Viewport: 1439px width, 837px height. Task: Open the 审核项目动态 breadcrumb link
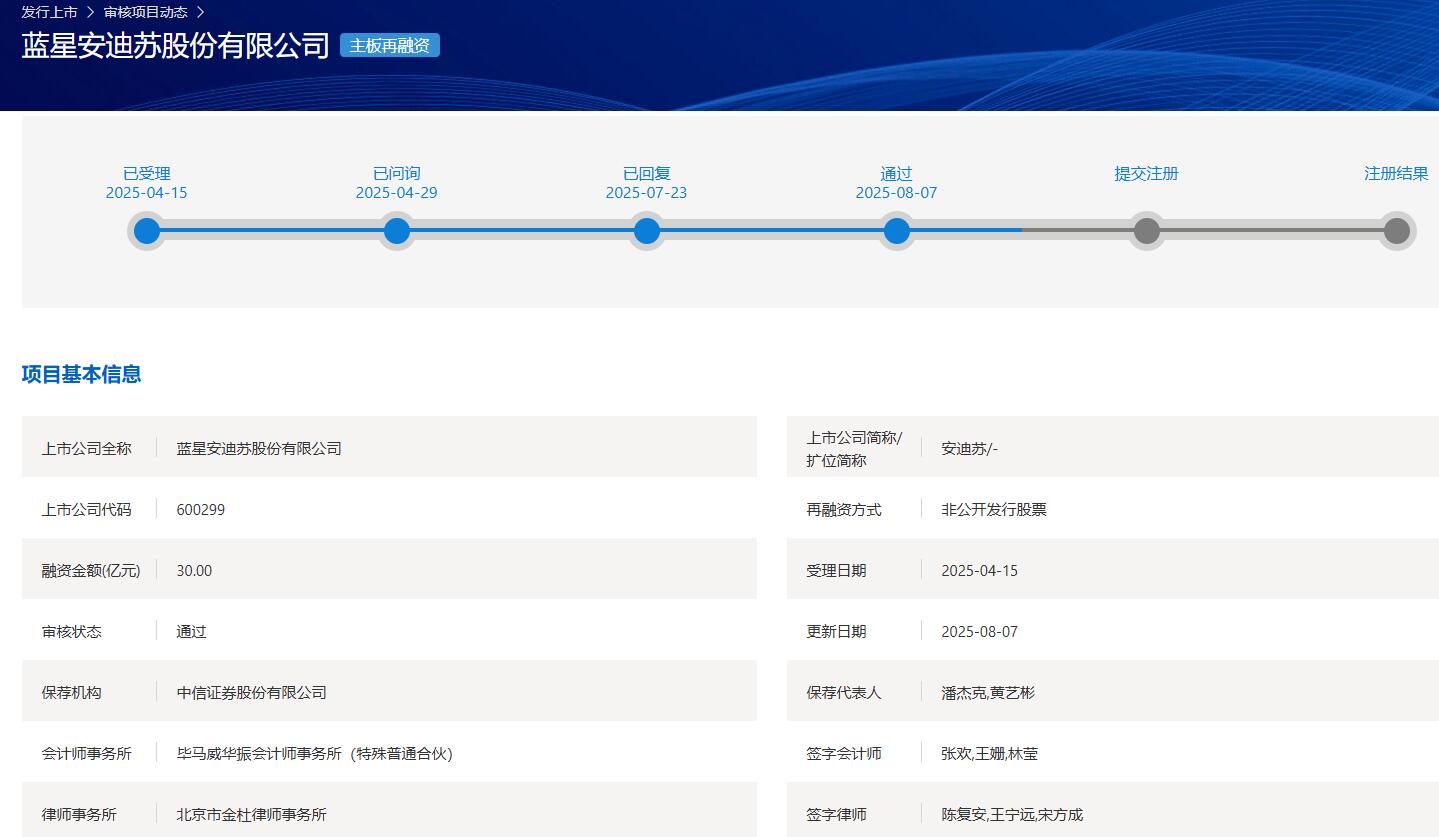pyautogui.click(x=145, y=12)
